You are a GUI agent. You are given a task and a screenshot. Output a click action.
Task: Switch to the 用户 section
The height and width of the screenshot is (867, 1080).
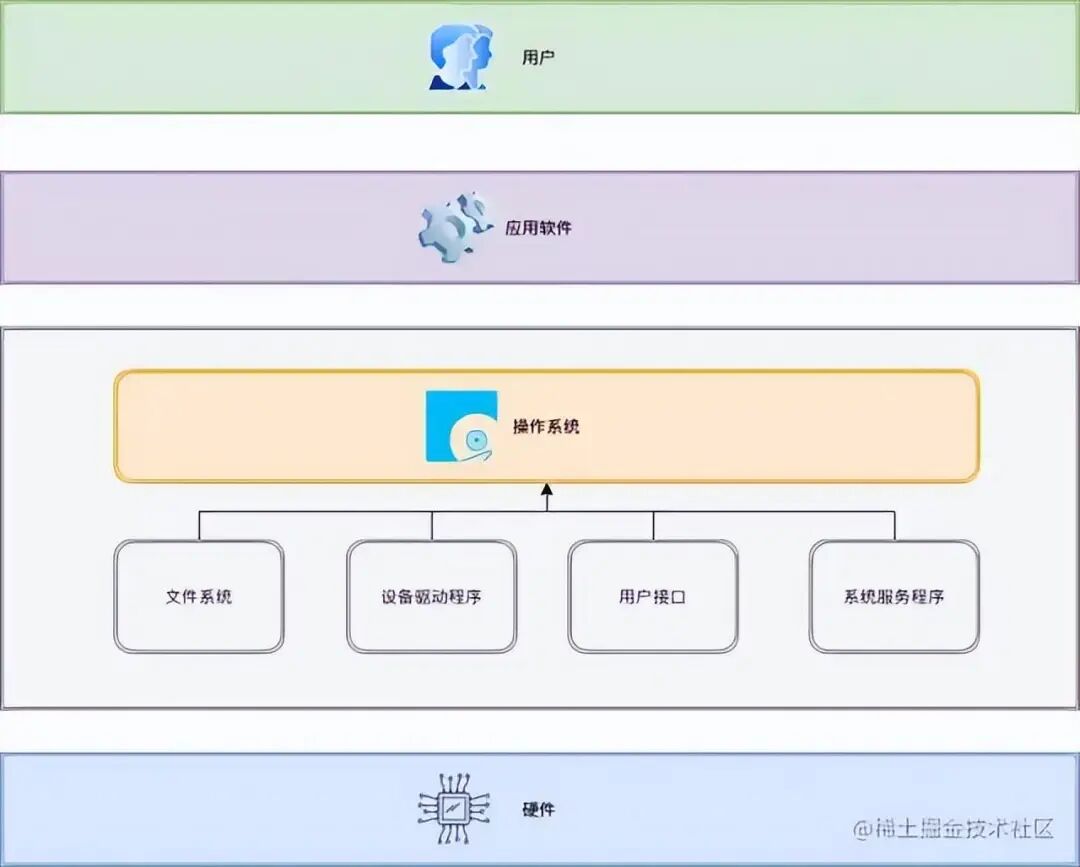(x=537, y=56)
